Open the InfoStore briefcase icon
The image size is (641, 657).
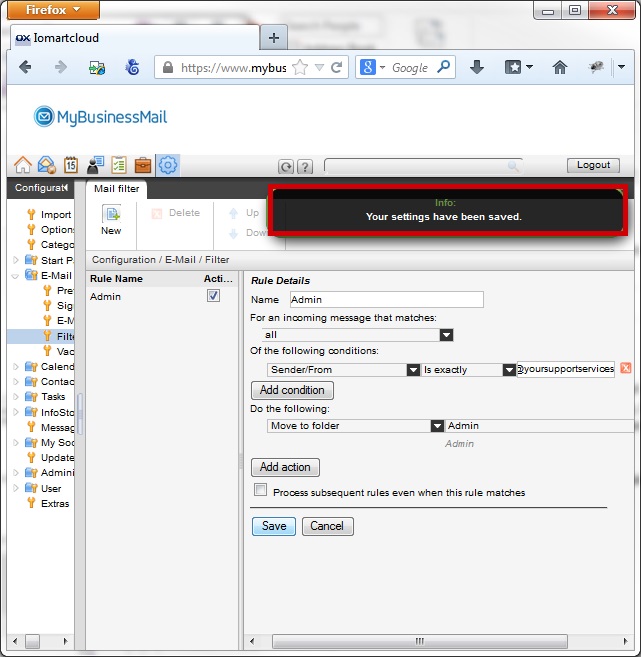tap(143, 166)
